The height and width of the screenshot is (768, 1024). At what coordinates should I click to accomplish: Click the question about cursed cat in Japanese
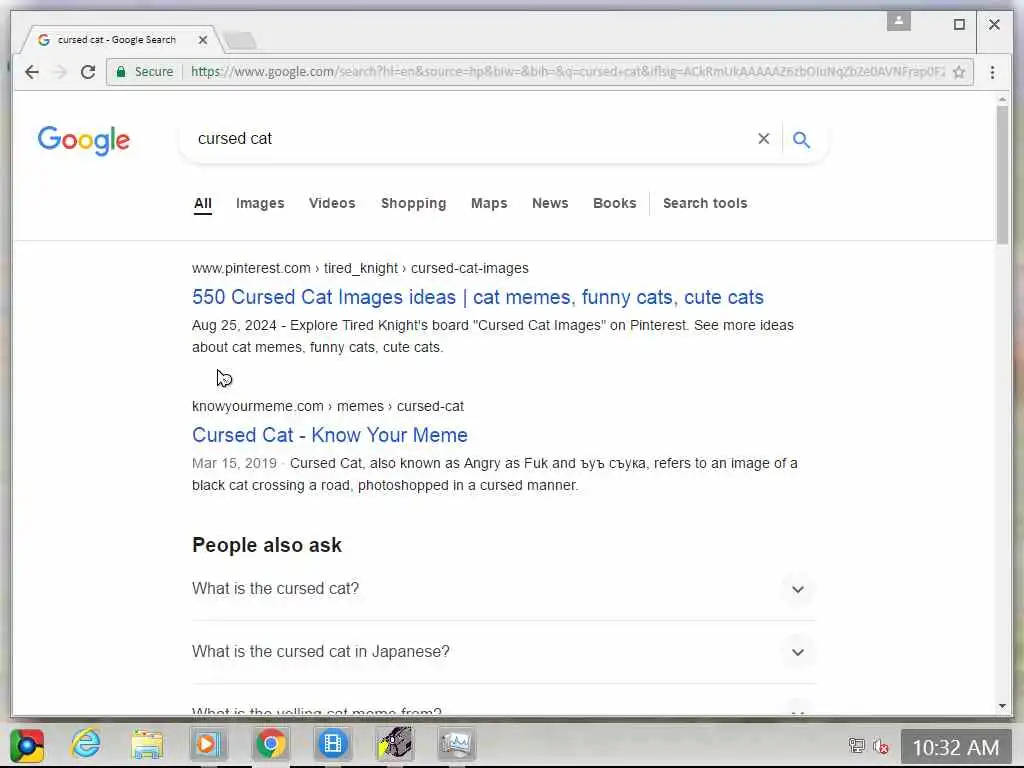pos(321,652)
